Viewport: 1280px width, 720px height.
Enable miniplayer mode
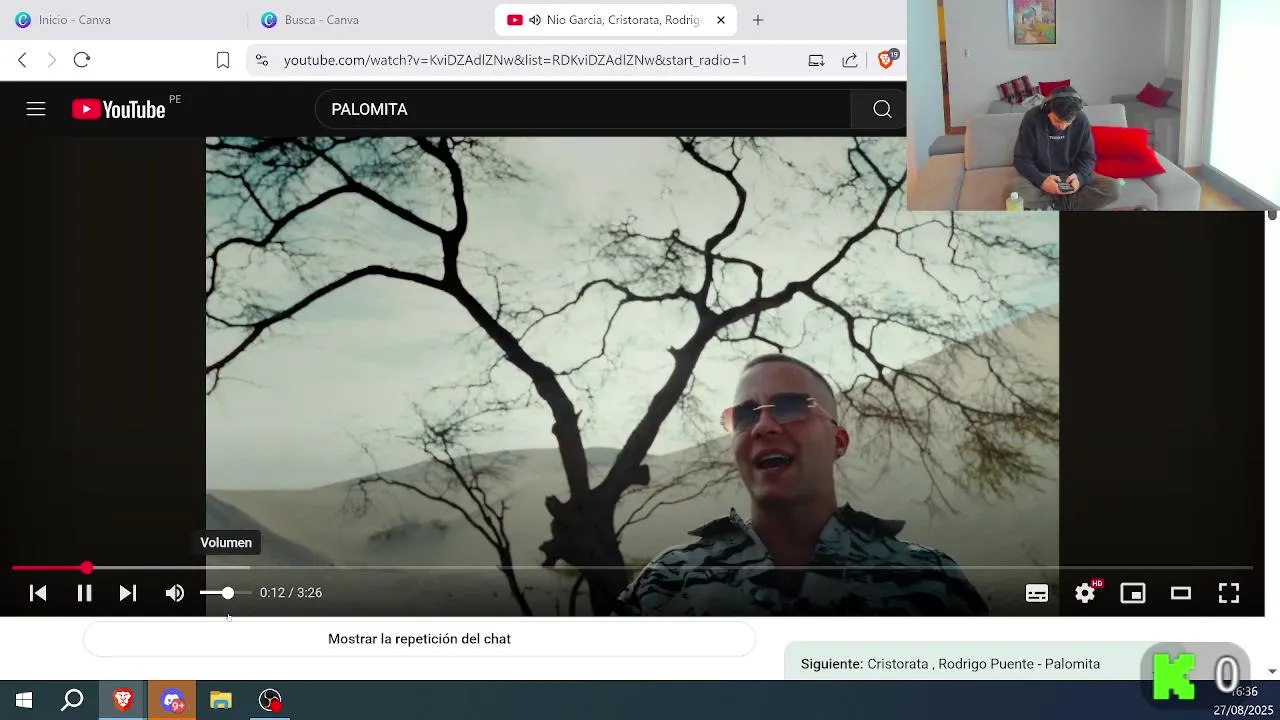coord(1133,593)
